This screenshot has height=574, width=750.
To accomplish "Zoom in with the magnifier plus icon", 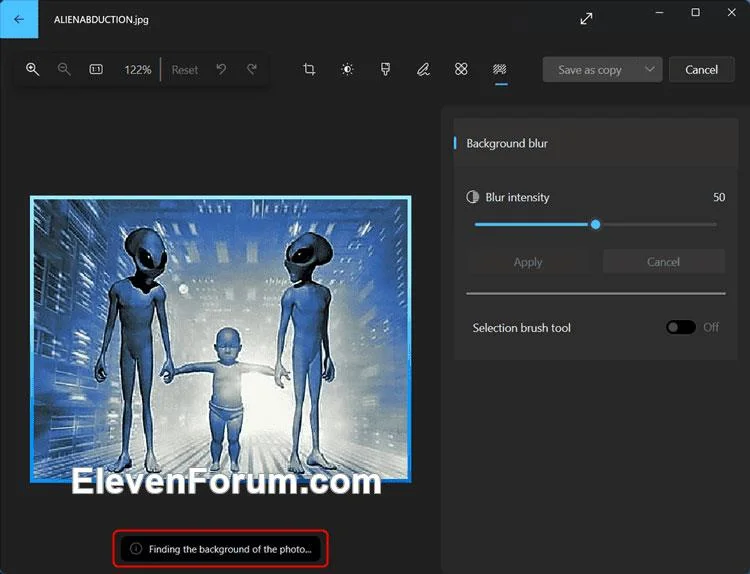I will point(33,69).
